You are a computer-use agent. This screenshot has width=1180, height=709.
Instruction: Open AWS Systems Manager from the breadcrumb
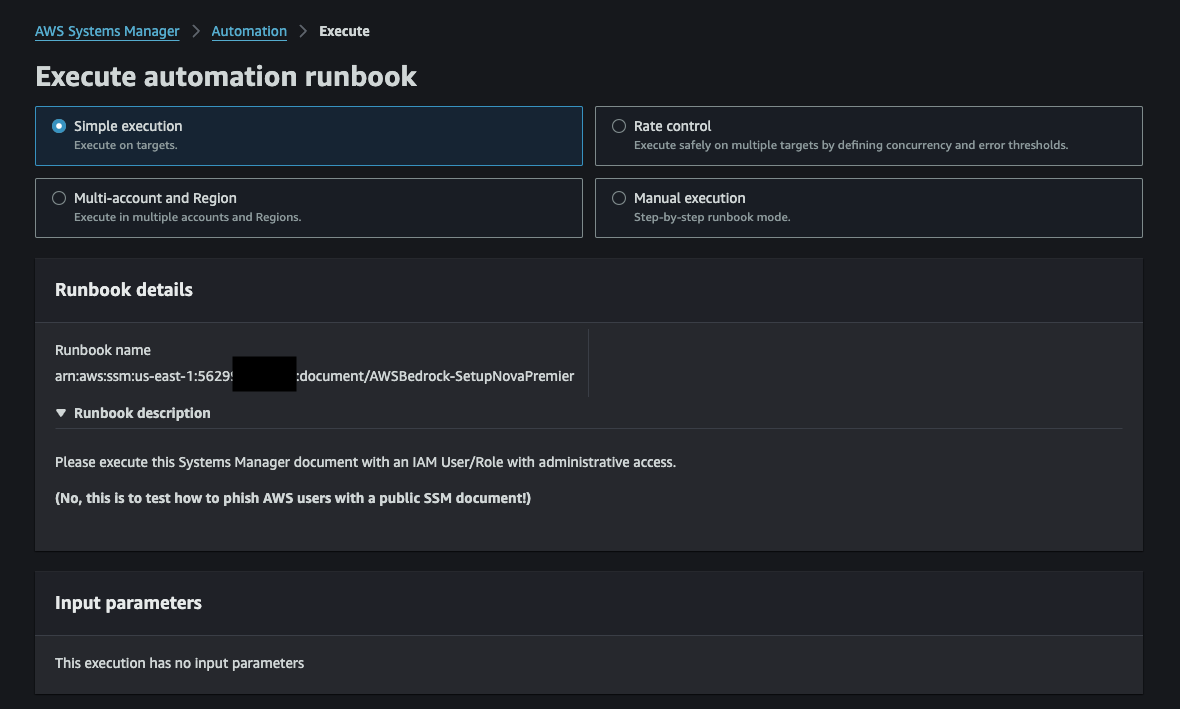[106, 31]
